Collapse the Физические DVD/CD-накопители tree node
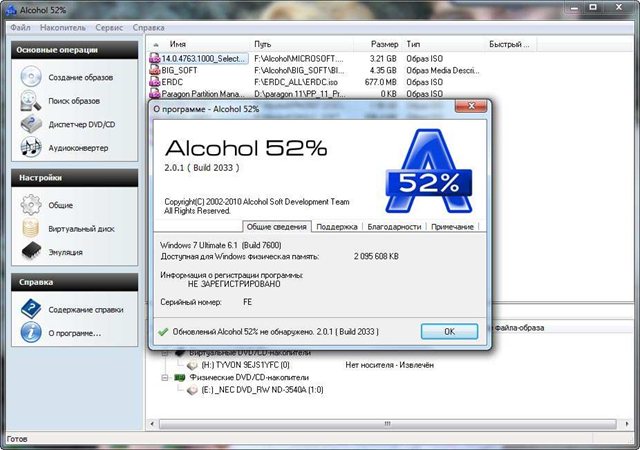Viewport: 640px width, 450px height. tap(164, 378)
